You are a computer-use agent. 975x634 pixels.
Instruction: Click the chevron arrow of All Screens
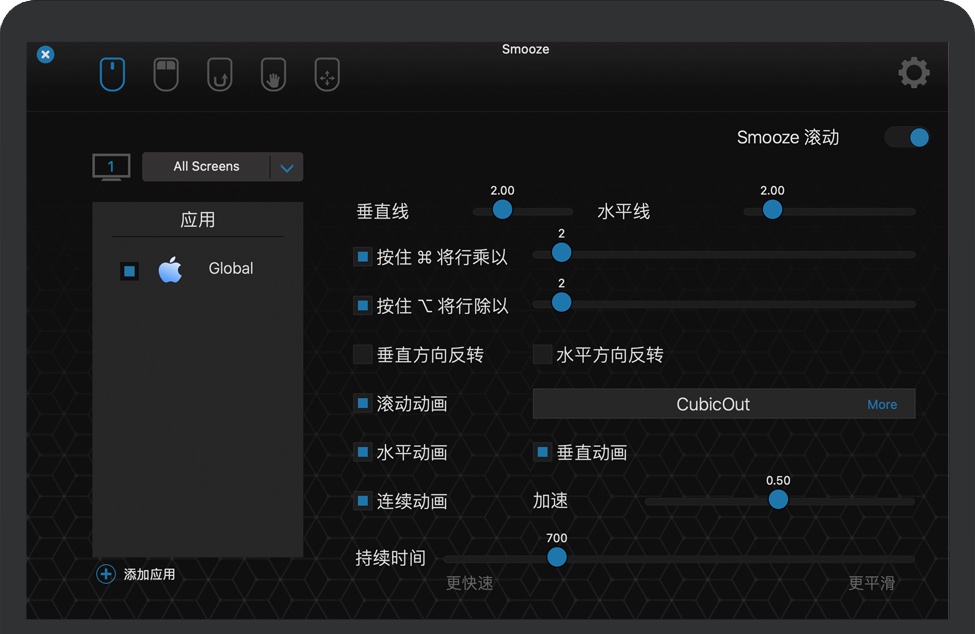tap(287, 168)
